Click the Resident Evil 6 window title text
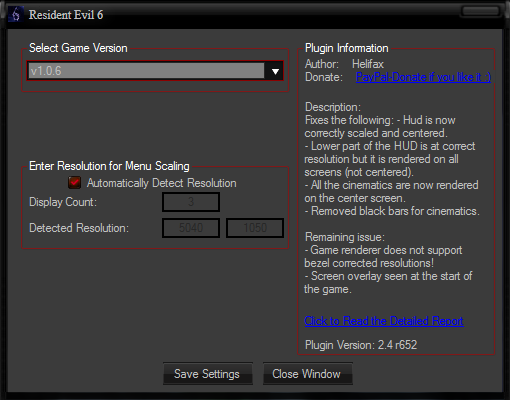The width and height of the screenshot is (510, 400). click(x=66, y=15)
